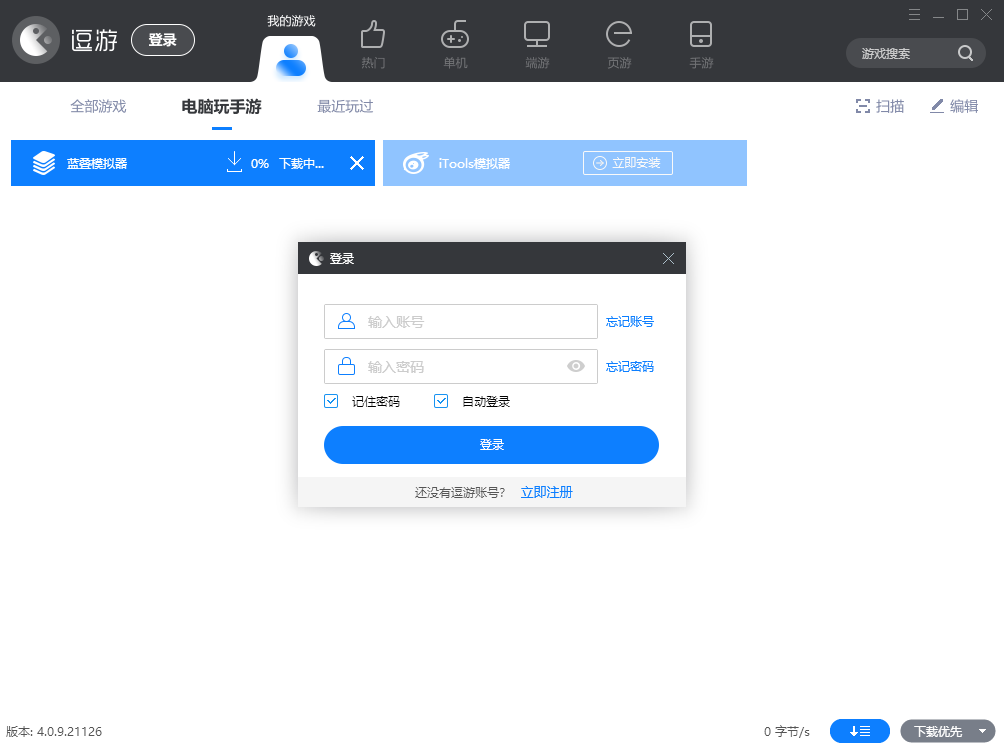Open the 页游 category icon
The image size is (1004, 746).
click(x=618, y=42)
